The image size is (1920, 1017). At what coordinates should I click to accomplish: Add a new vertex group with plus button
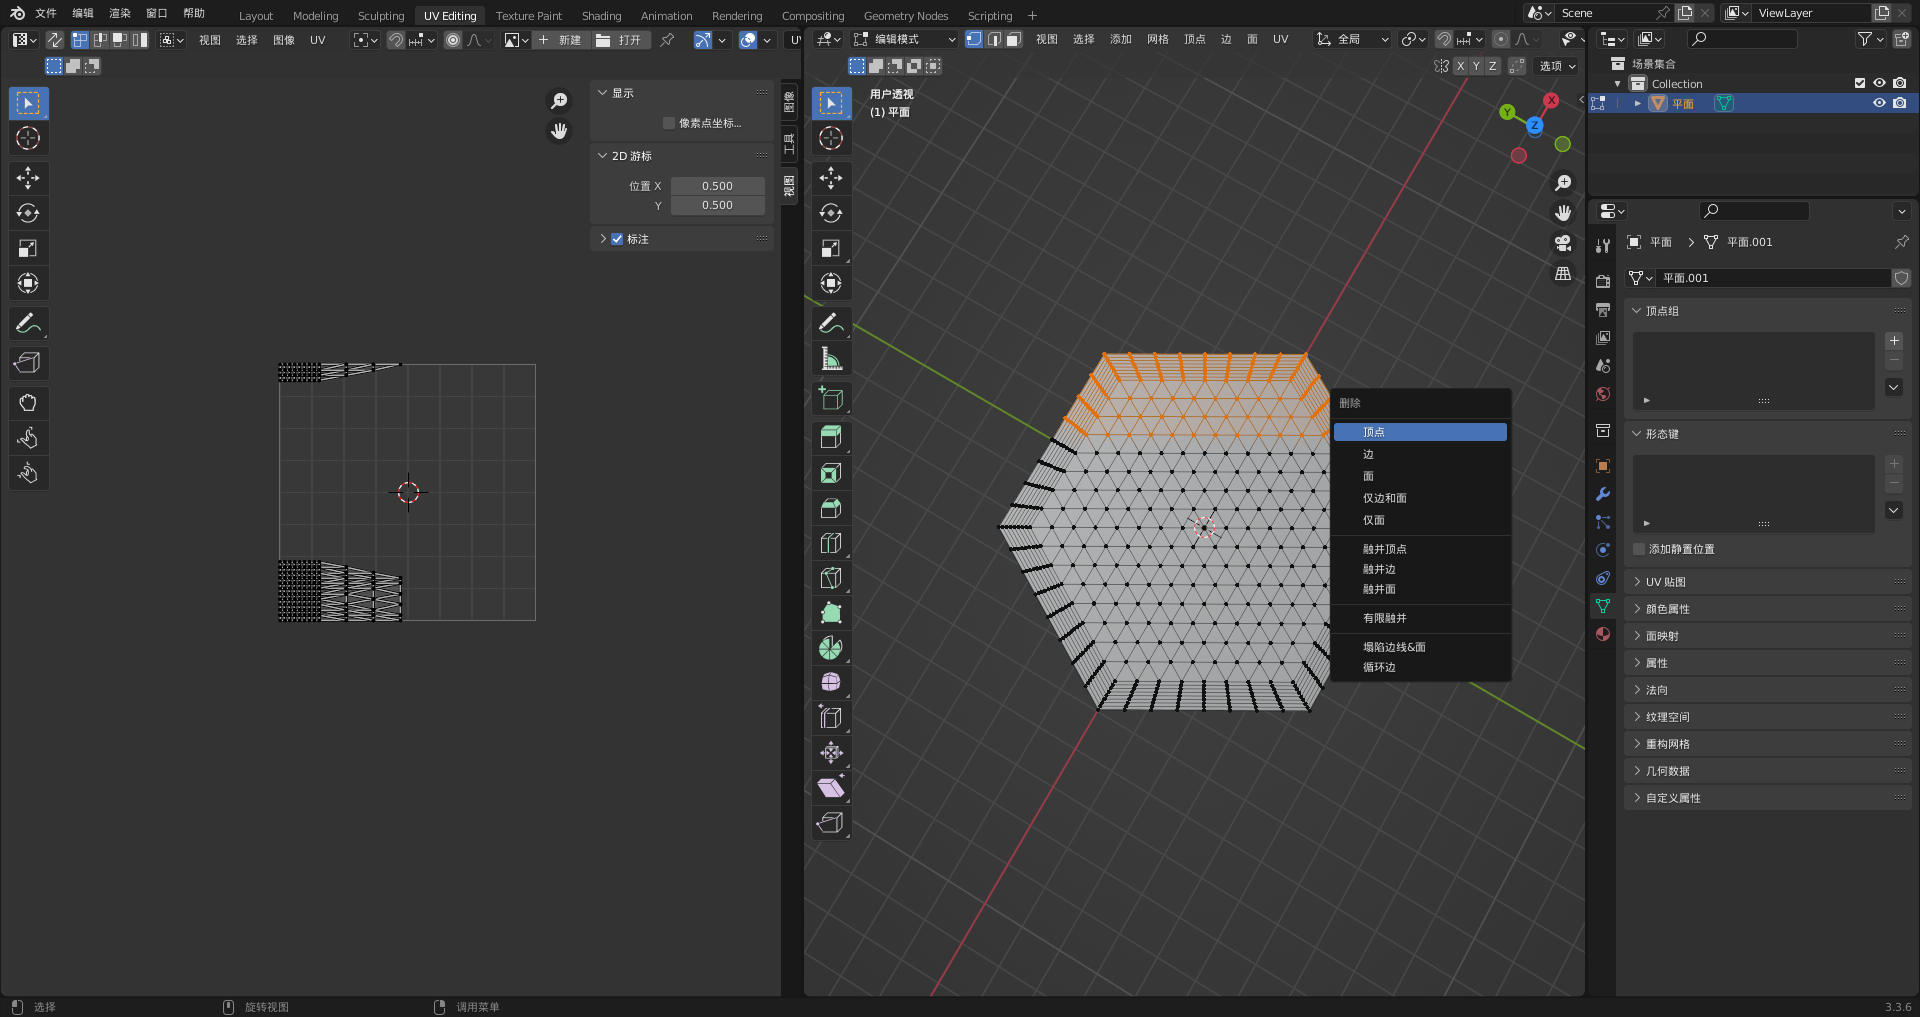1894,341
